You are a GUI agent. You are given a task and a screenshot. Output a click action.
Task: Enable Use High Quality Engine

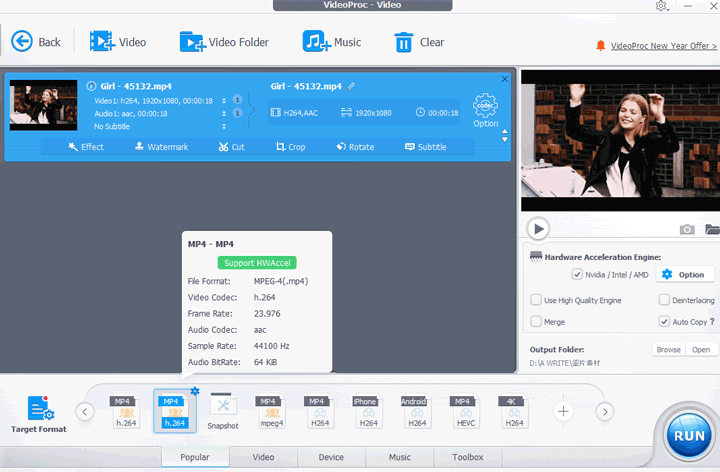coord(536,300)
